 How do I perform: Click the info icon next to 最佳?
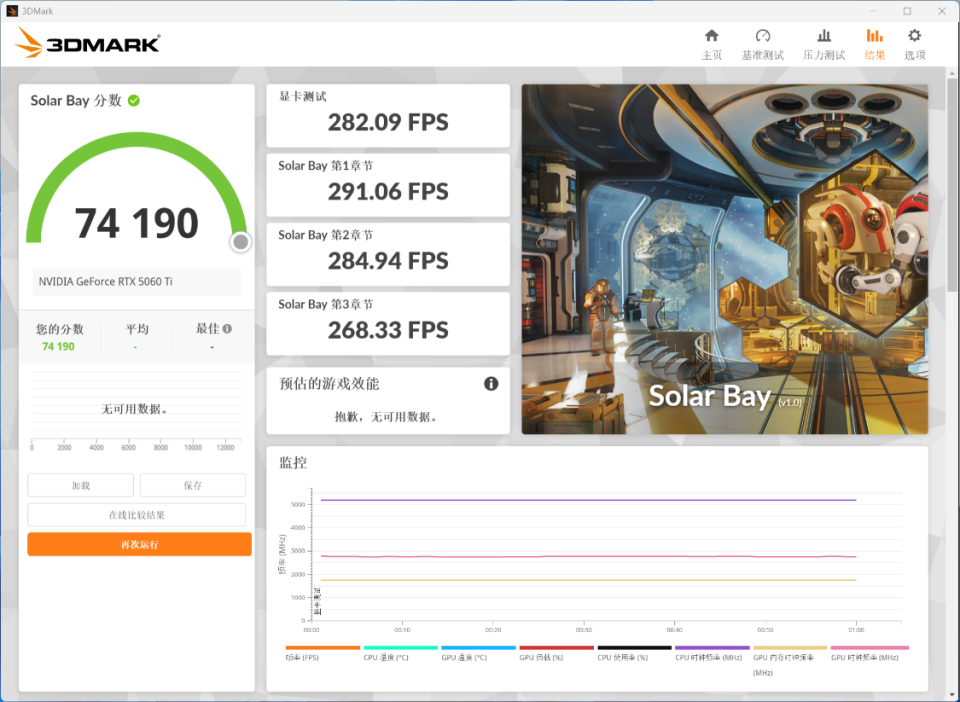227,329
